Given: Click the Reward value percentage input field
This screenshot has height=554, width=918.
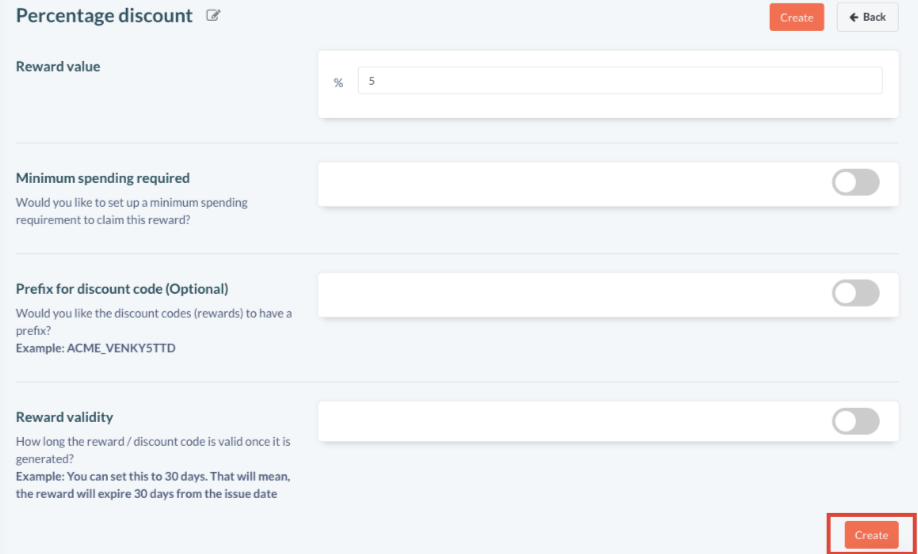Looking at the screenshot, I should 620,81.
